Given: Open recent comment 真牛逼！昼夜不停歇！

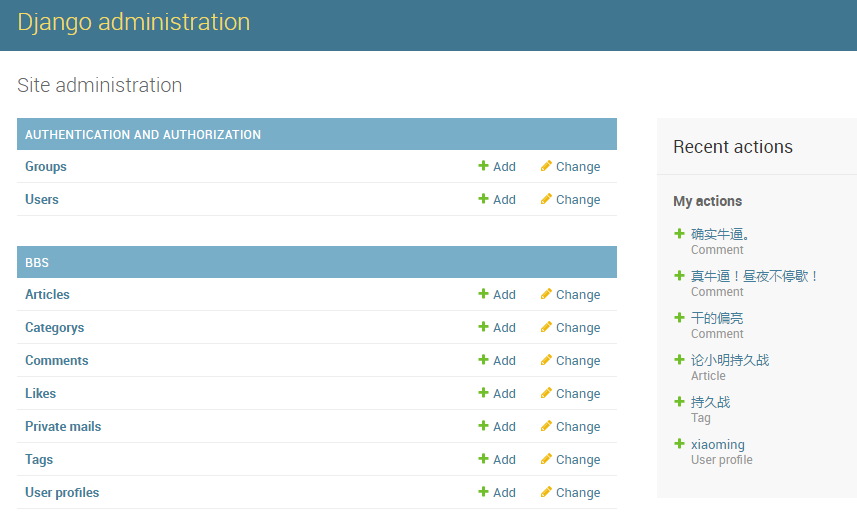Looking at the screenshot, I should click(x=754, y=276).
